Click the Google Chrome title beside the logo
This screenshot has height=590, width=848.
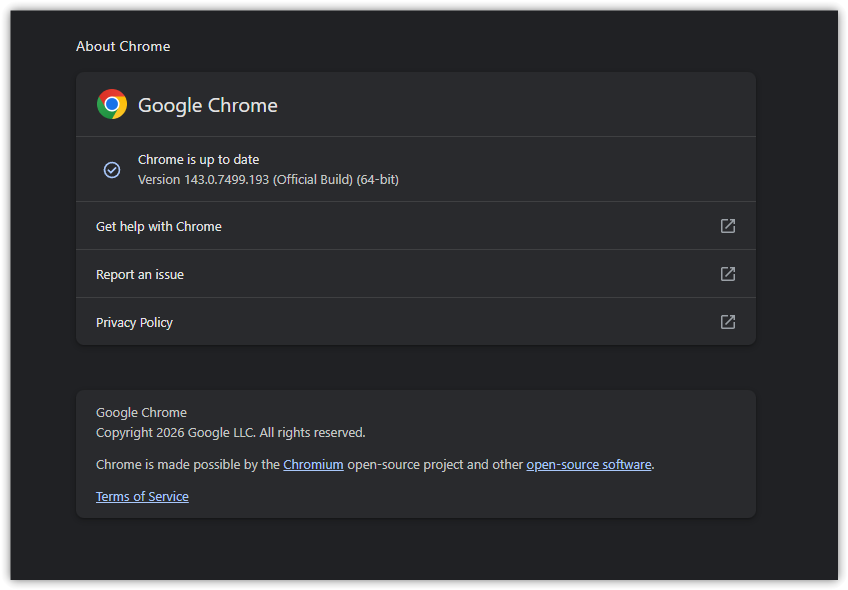click(208, 106)
